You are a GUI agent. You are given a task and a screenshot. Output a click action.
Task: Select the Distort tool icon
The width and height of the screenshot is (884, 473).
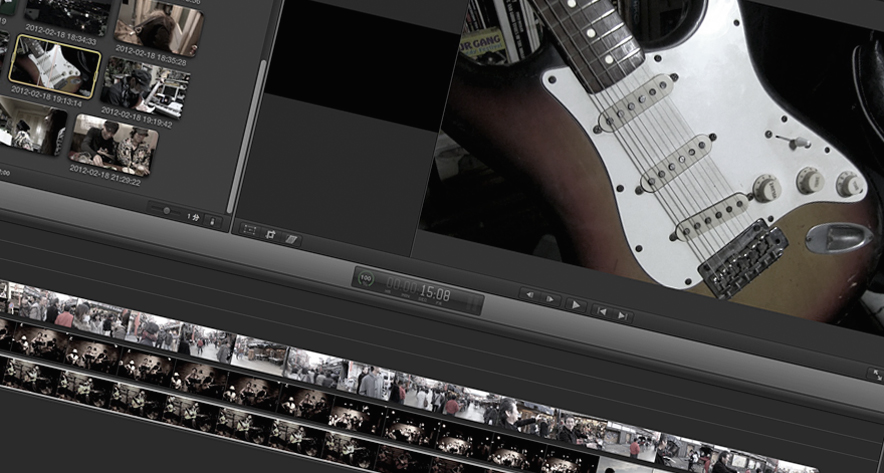click(x=291, y=240)
